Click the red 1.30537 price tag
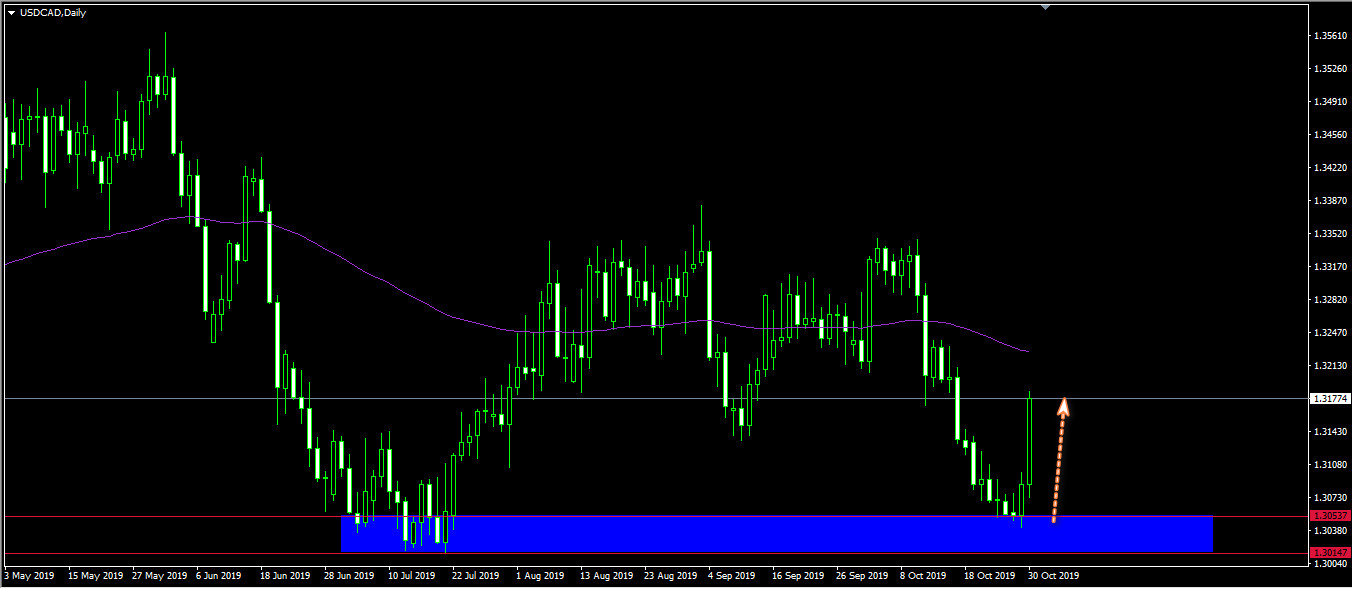Screen dimensions: 1352x589 point(1330,516)
